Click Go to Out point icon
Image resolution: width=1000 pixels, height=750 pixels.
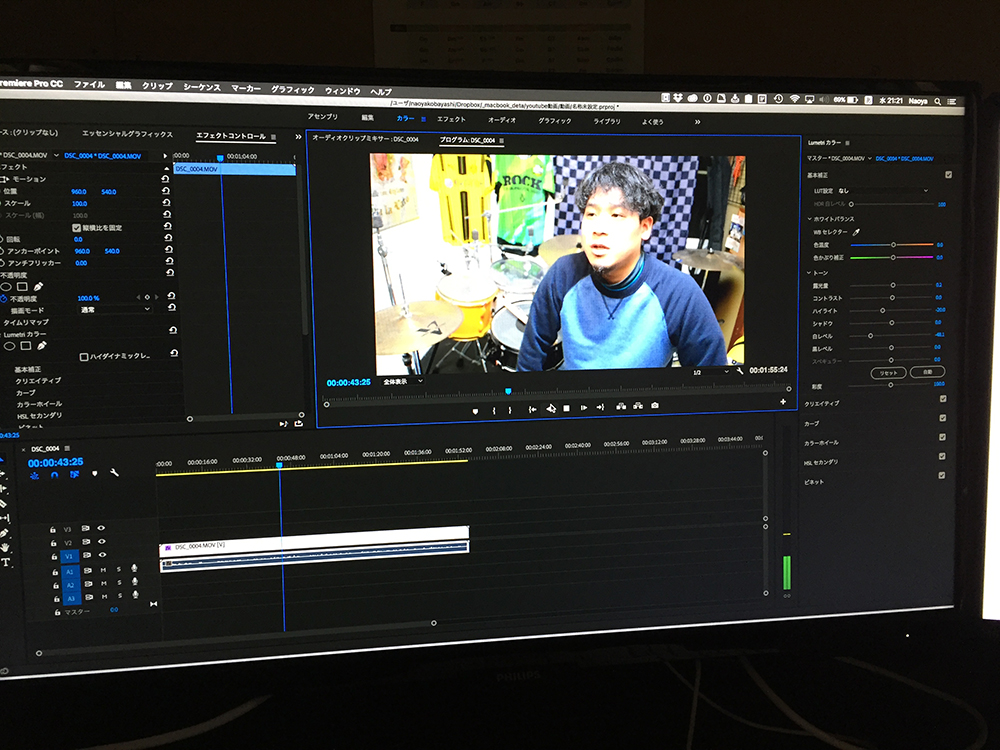600,407
